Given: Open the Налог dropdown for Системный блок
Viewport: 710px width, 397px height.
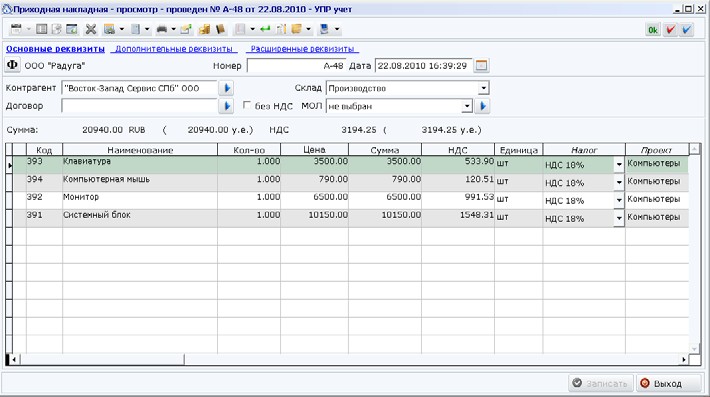Looking at the screenshot, I should point(619,218).
